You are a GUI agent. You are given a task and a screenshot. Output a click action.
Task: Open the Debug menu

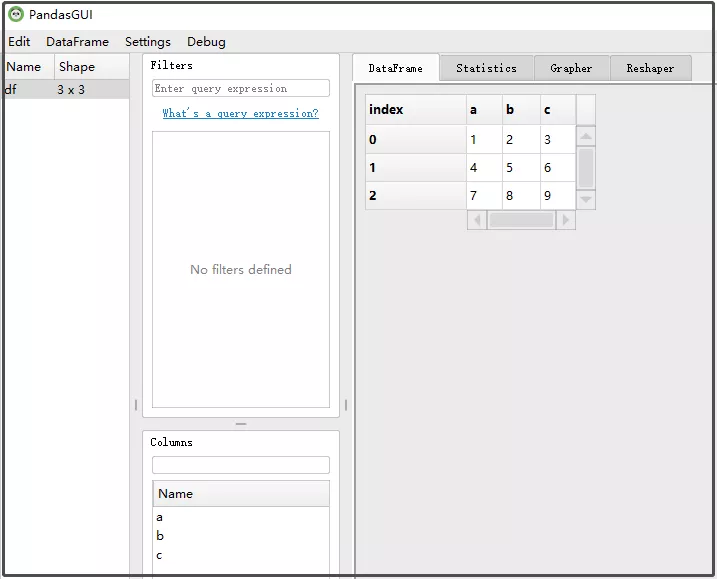point(206,42)
